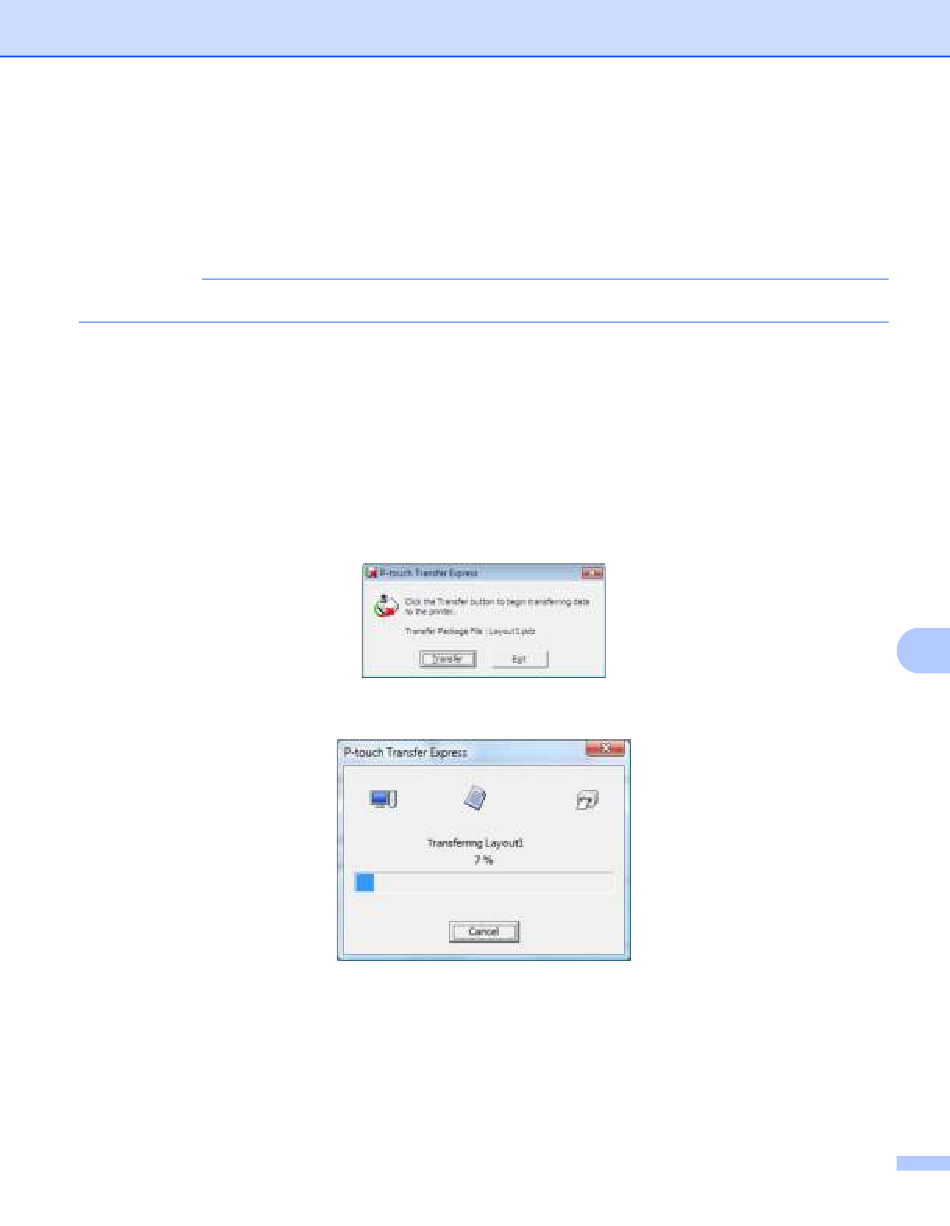Close the Transferring Layout1 progress dialog
This screenshot has width=950, height=1226.
click(605, 749)
